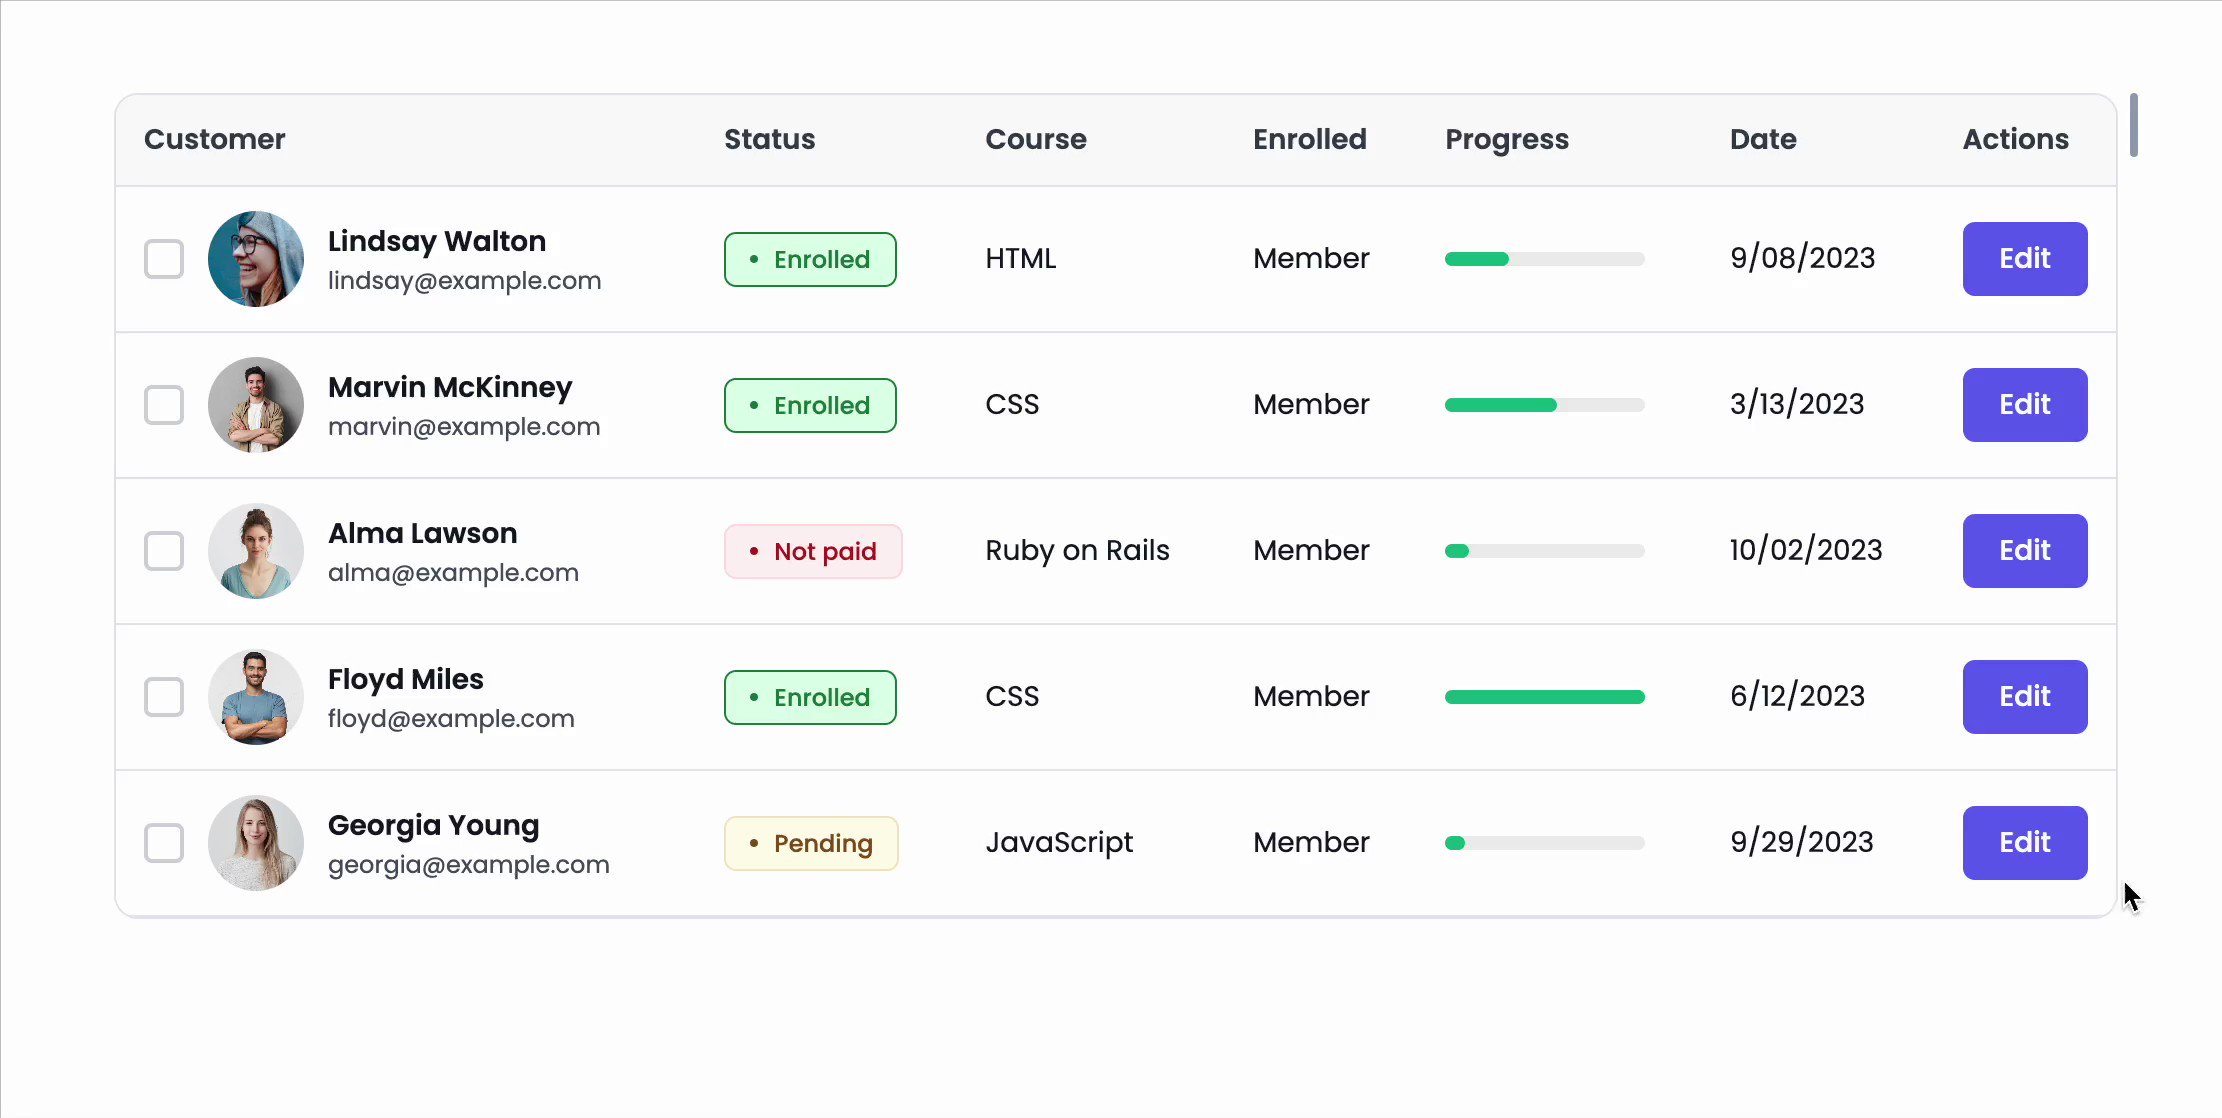Open Edit on Georgia Young's row
2222x1118 pixels.
[2024, 843]
